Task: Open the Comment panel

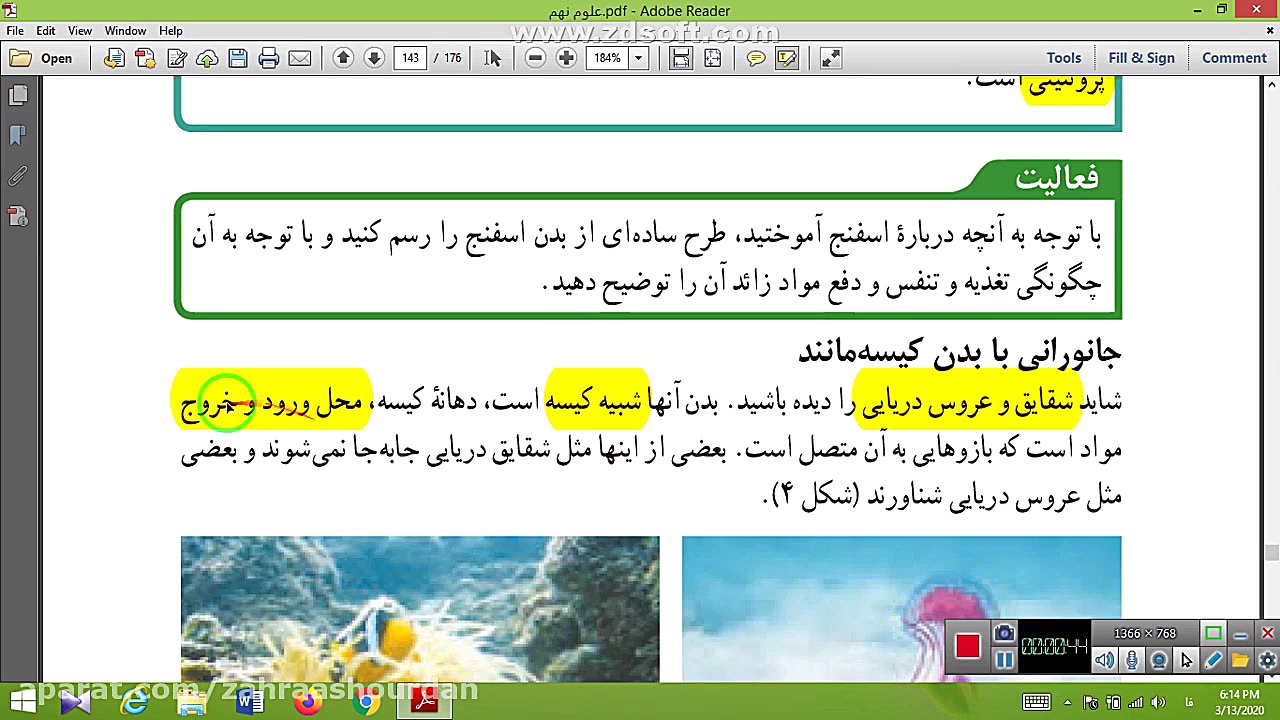Action: point(1233,57)
